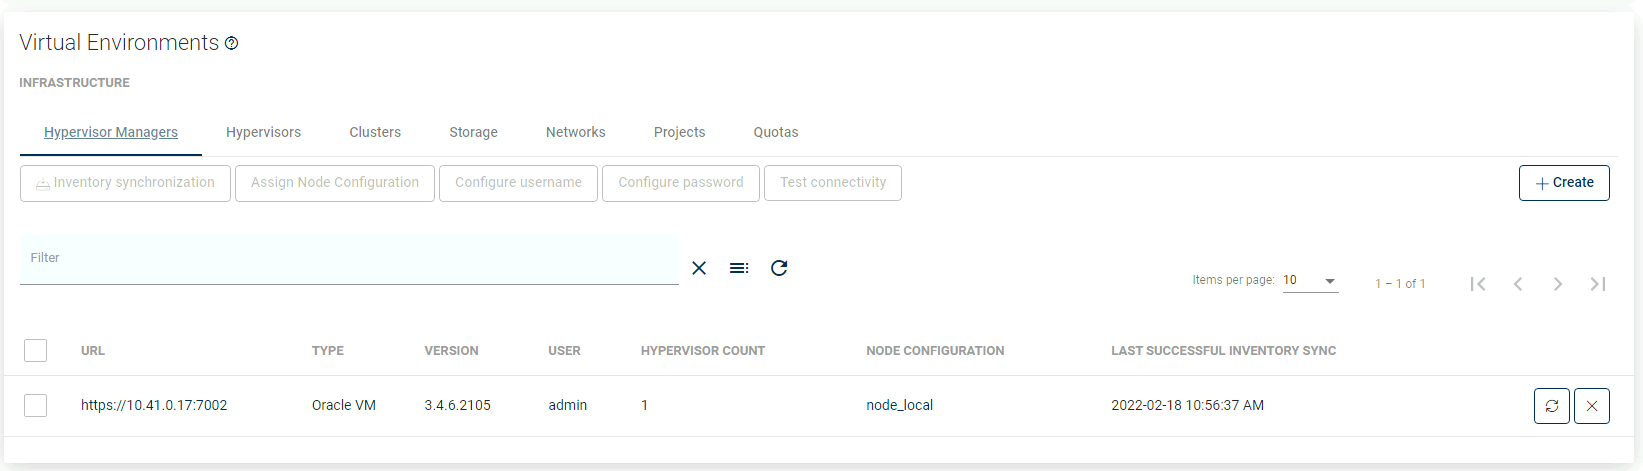Screen dimensions: 1643x471
Task: Switch to the Hypervisors tab
Action: tap(263, 132)
